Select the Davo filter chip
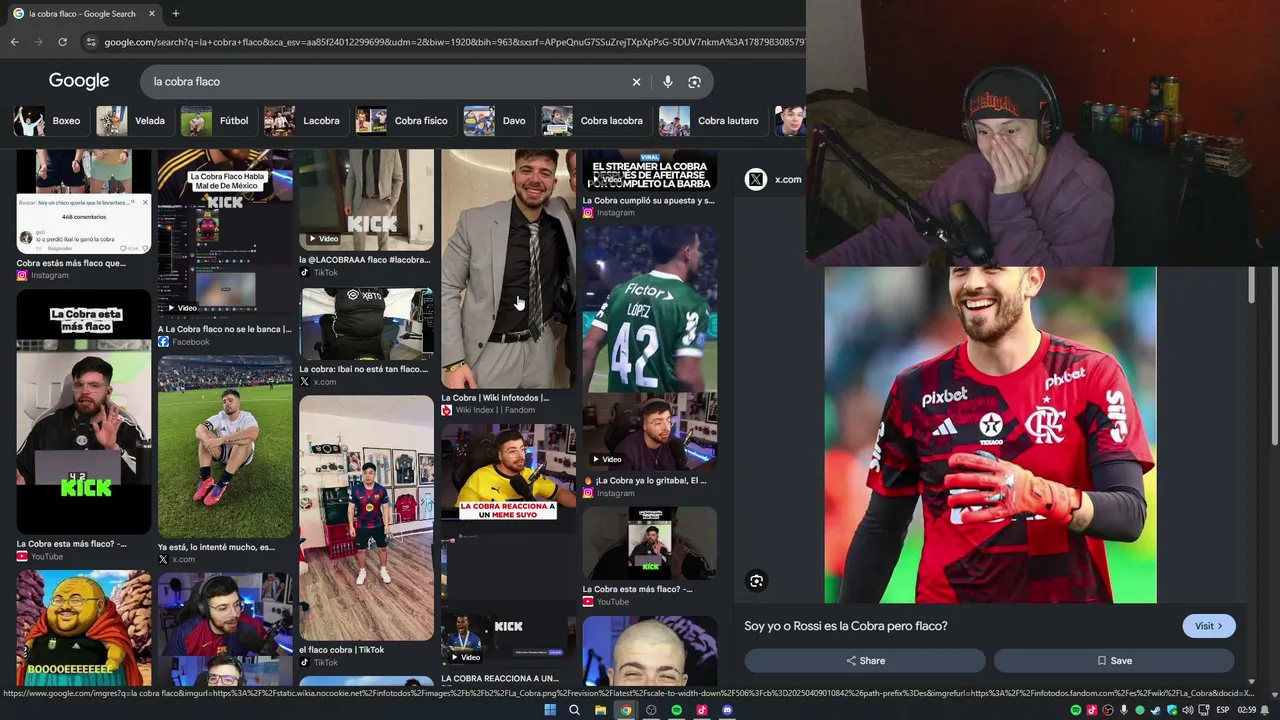 coord(497,121)
